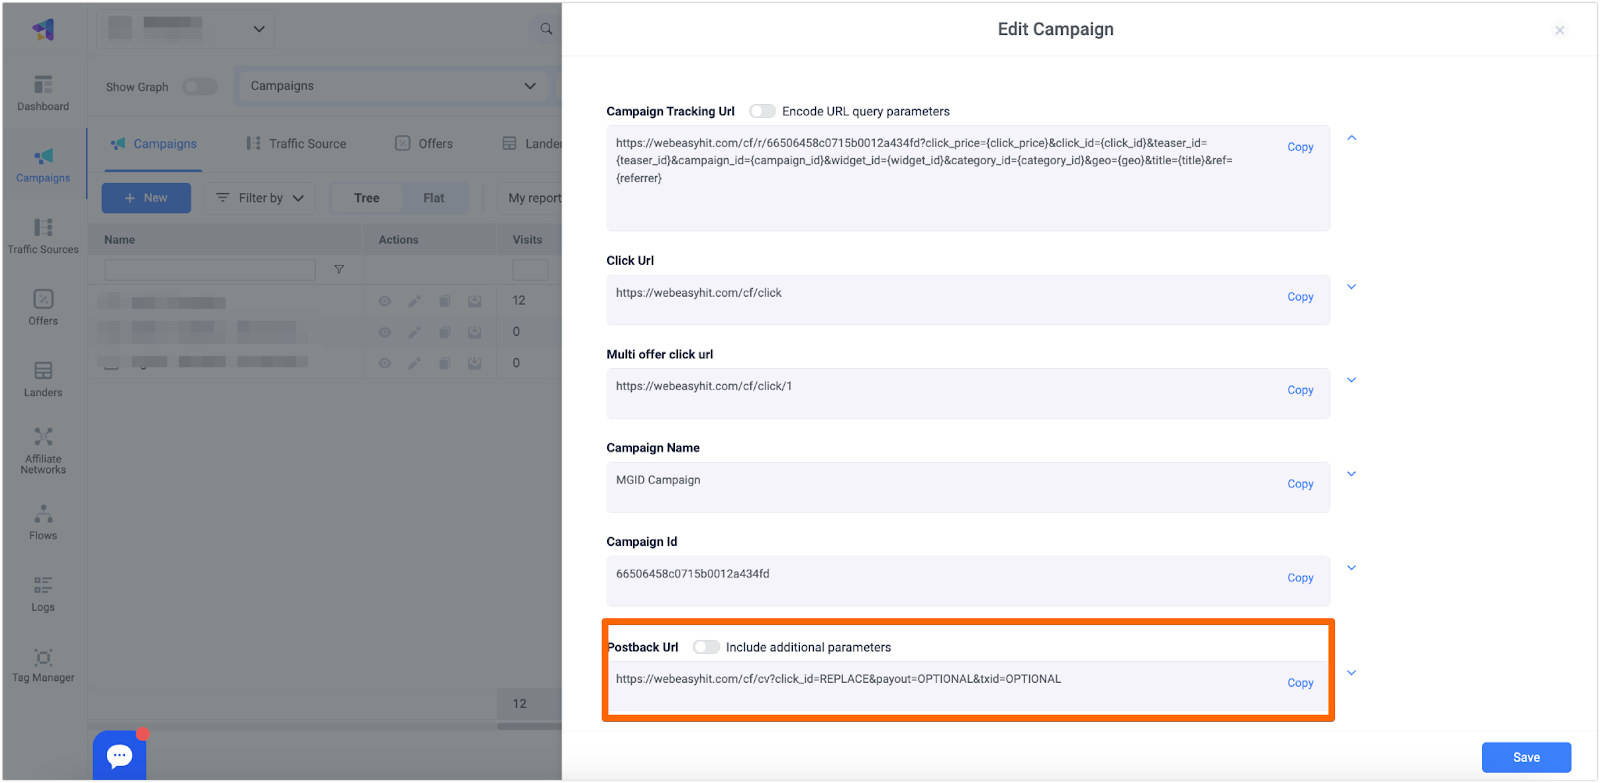
Task: Click the Name column filter input
Action: [209, 270]
